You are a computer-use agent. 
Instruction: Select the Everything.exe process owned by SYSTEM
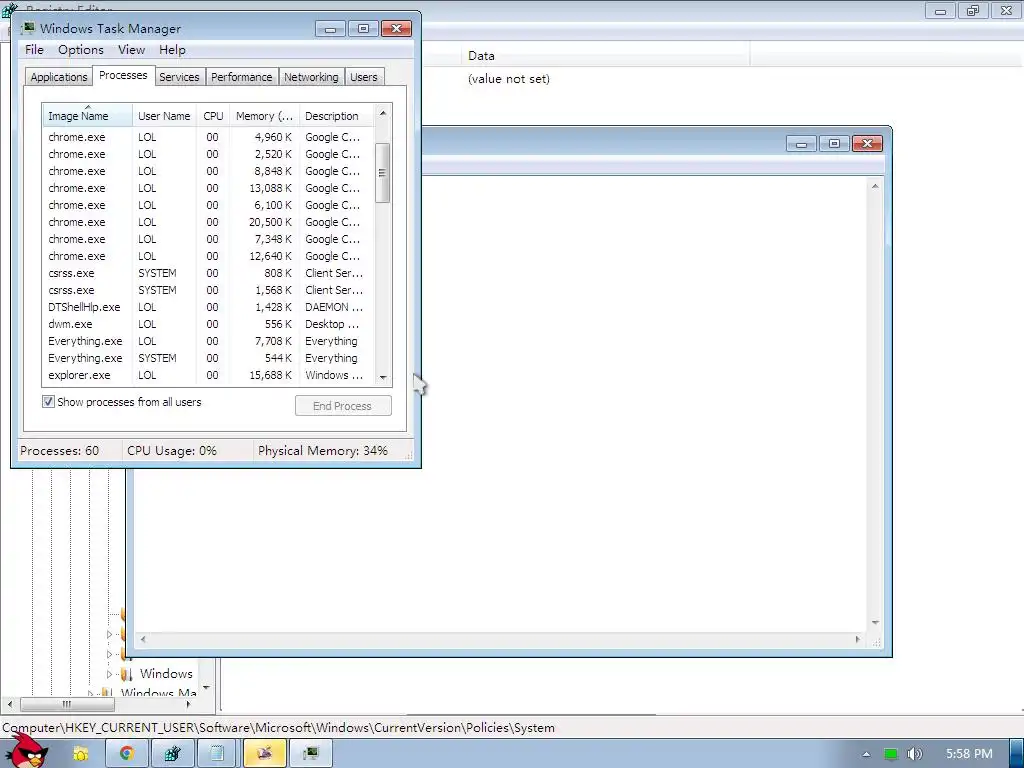[208, 358]
